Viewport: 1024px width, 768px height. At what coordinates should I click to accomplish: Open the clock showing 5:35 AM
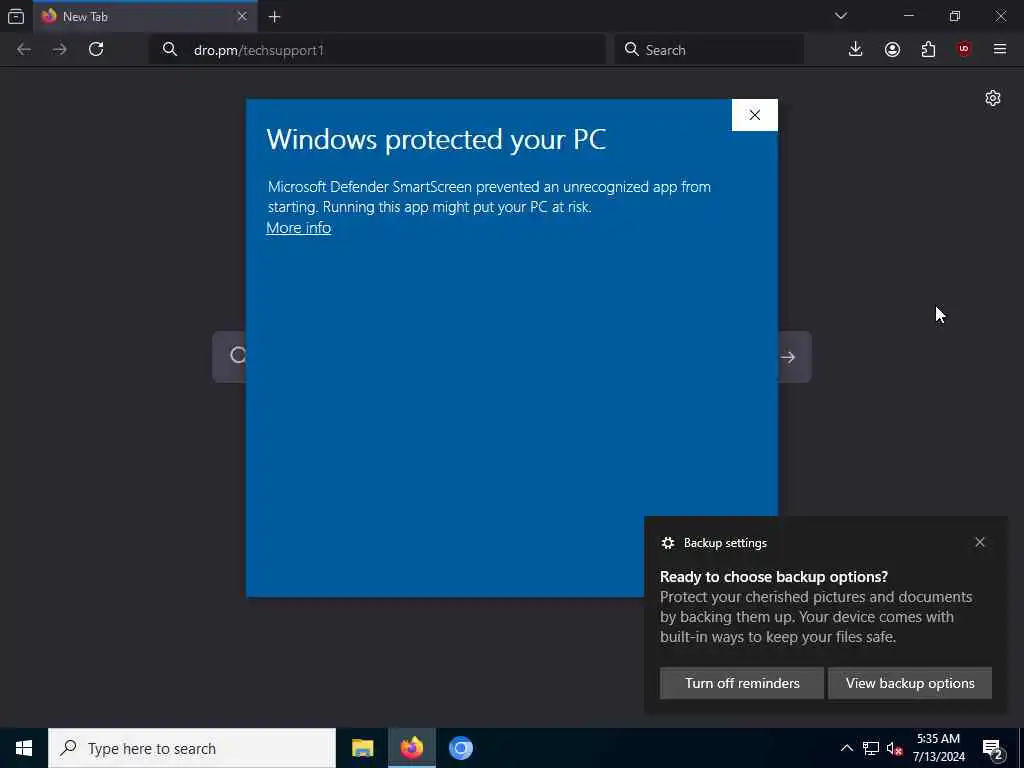coord(938,748)
